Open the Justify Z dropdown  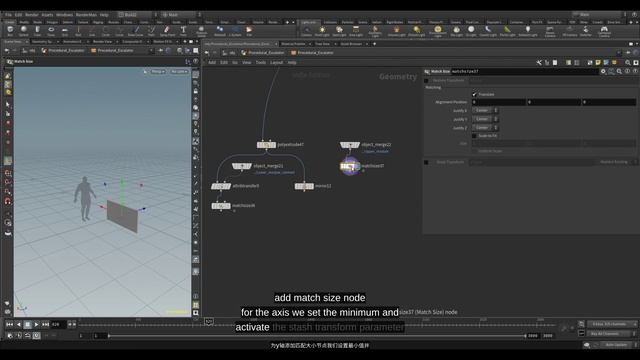pyautogui.click(x=485, y=127)
